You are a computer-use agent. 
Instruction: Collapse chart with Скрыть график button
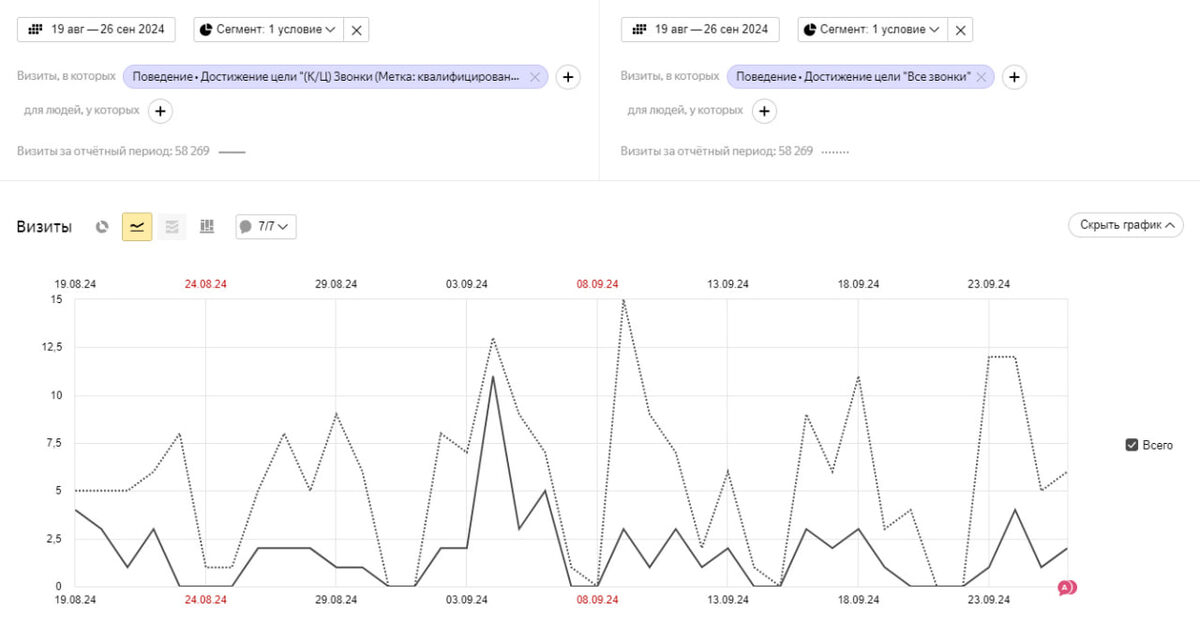pyautogui.click(x=1126, y=225)
